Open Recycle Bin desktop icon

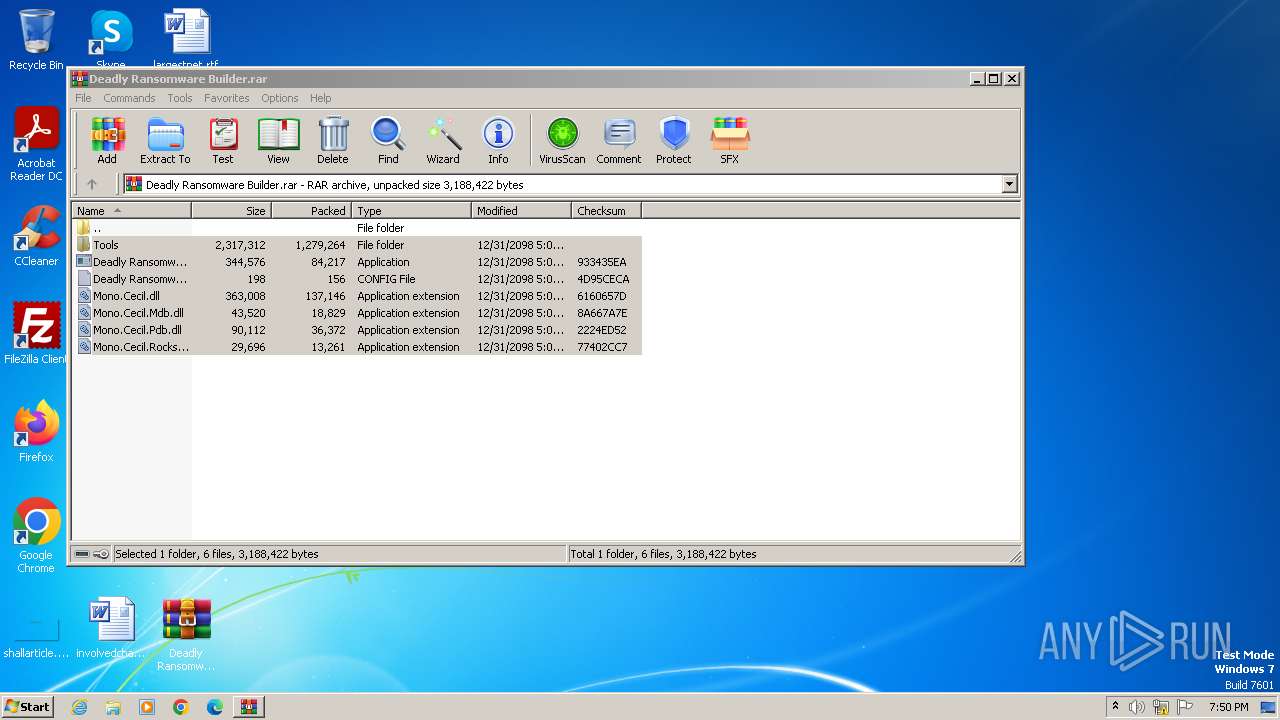tap(36, 40)
